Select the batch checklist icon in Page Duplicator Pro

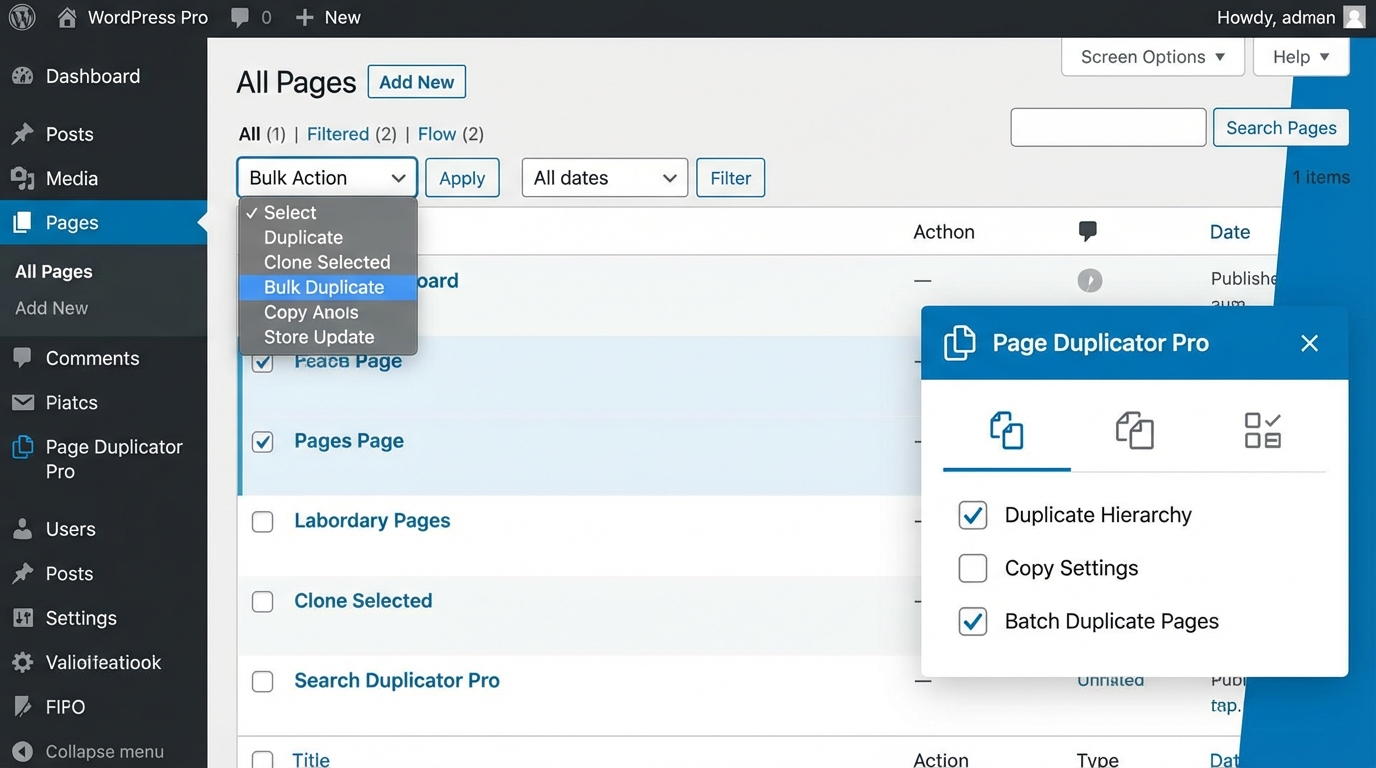point(1262,430)
